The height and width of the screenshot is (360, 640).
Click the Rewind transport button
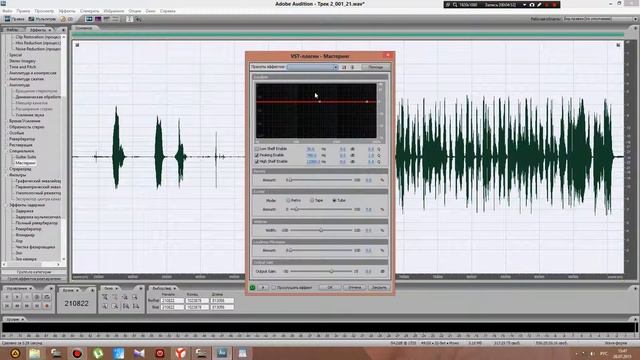(17, 306)
